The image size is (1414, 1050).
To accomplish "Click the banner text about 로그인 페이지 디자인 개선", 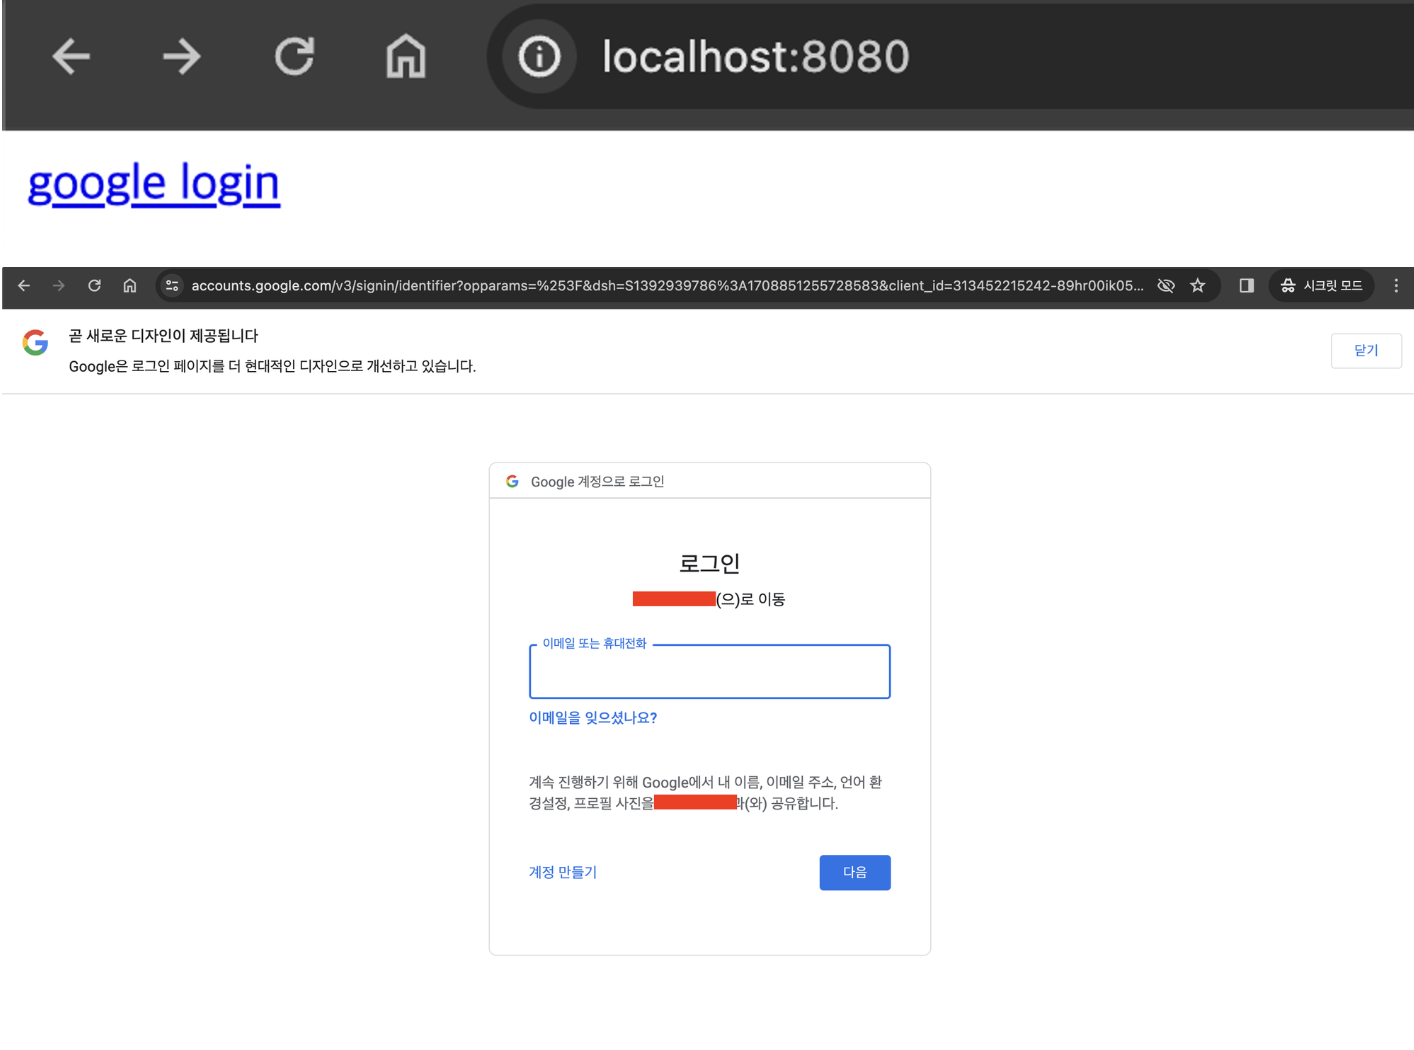I will 272,367.
